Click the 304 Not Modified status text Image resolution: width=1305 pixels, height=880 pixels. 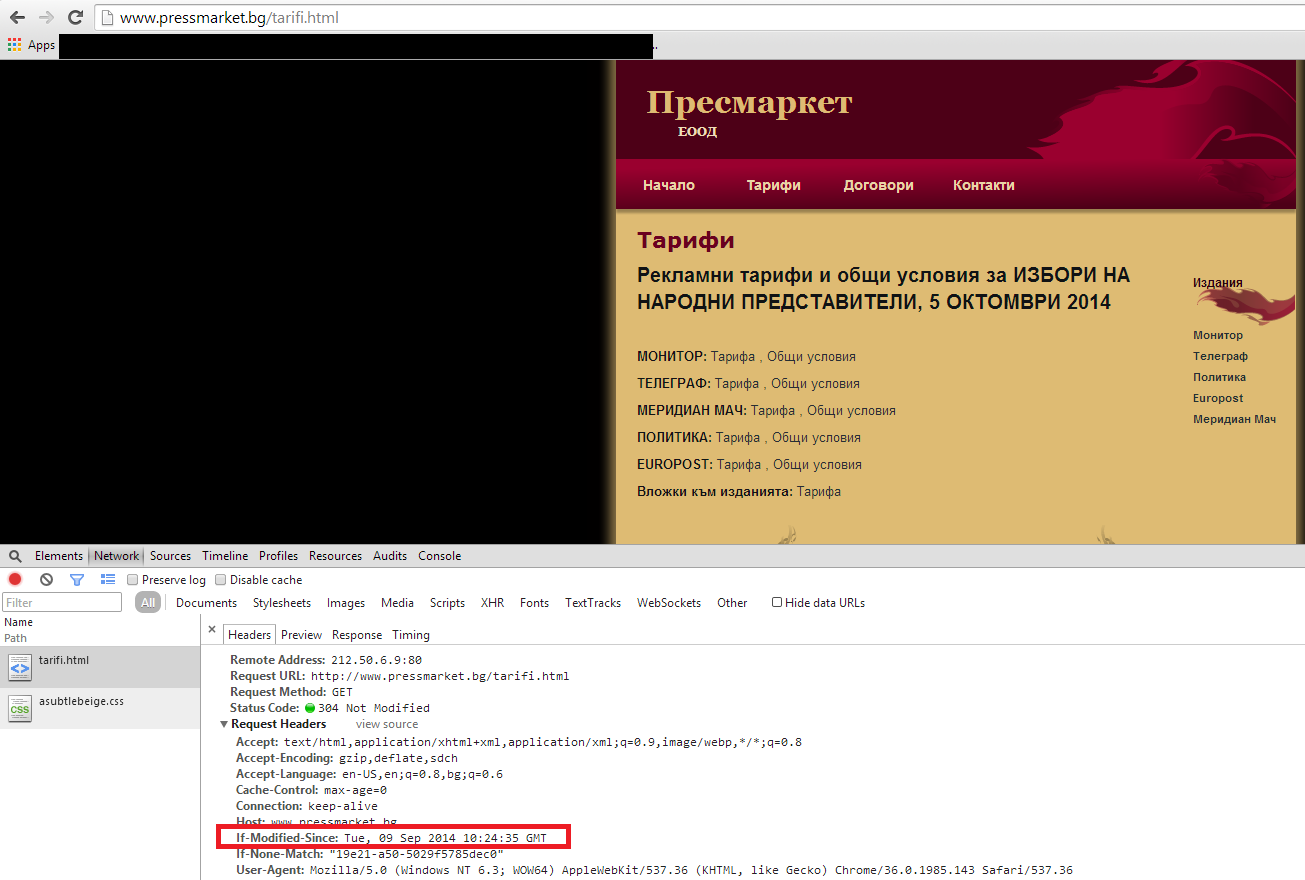[x=374, y=708]
